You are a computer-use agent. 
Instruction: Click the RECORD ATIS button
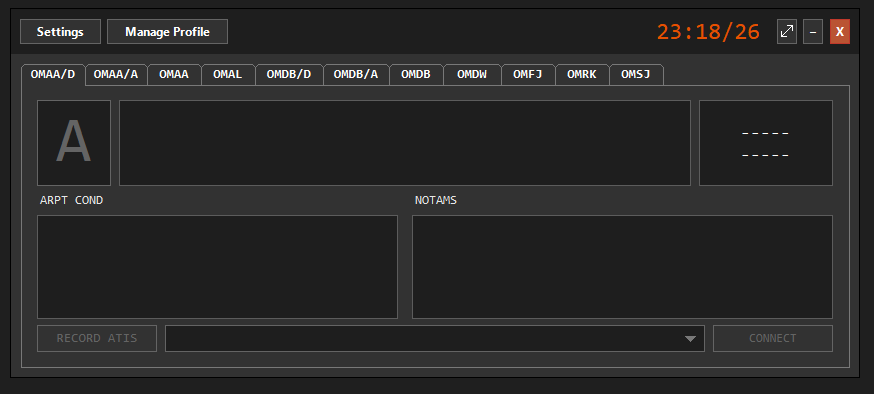tap(97, 338)
